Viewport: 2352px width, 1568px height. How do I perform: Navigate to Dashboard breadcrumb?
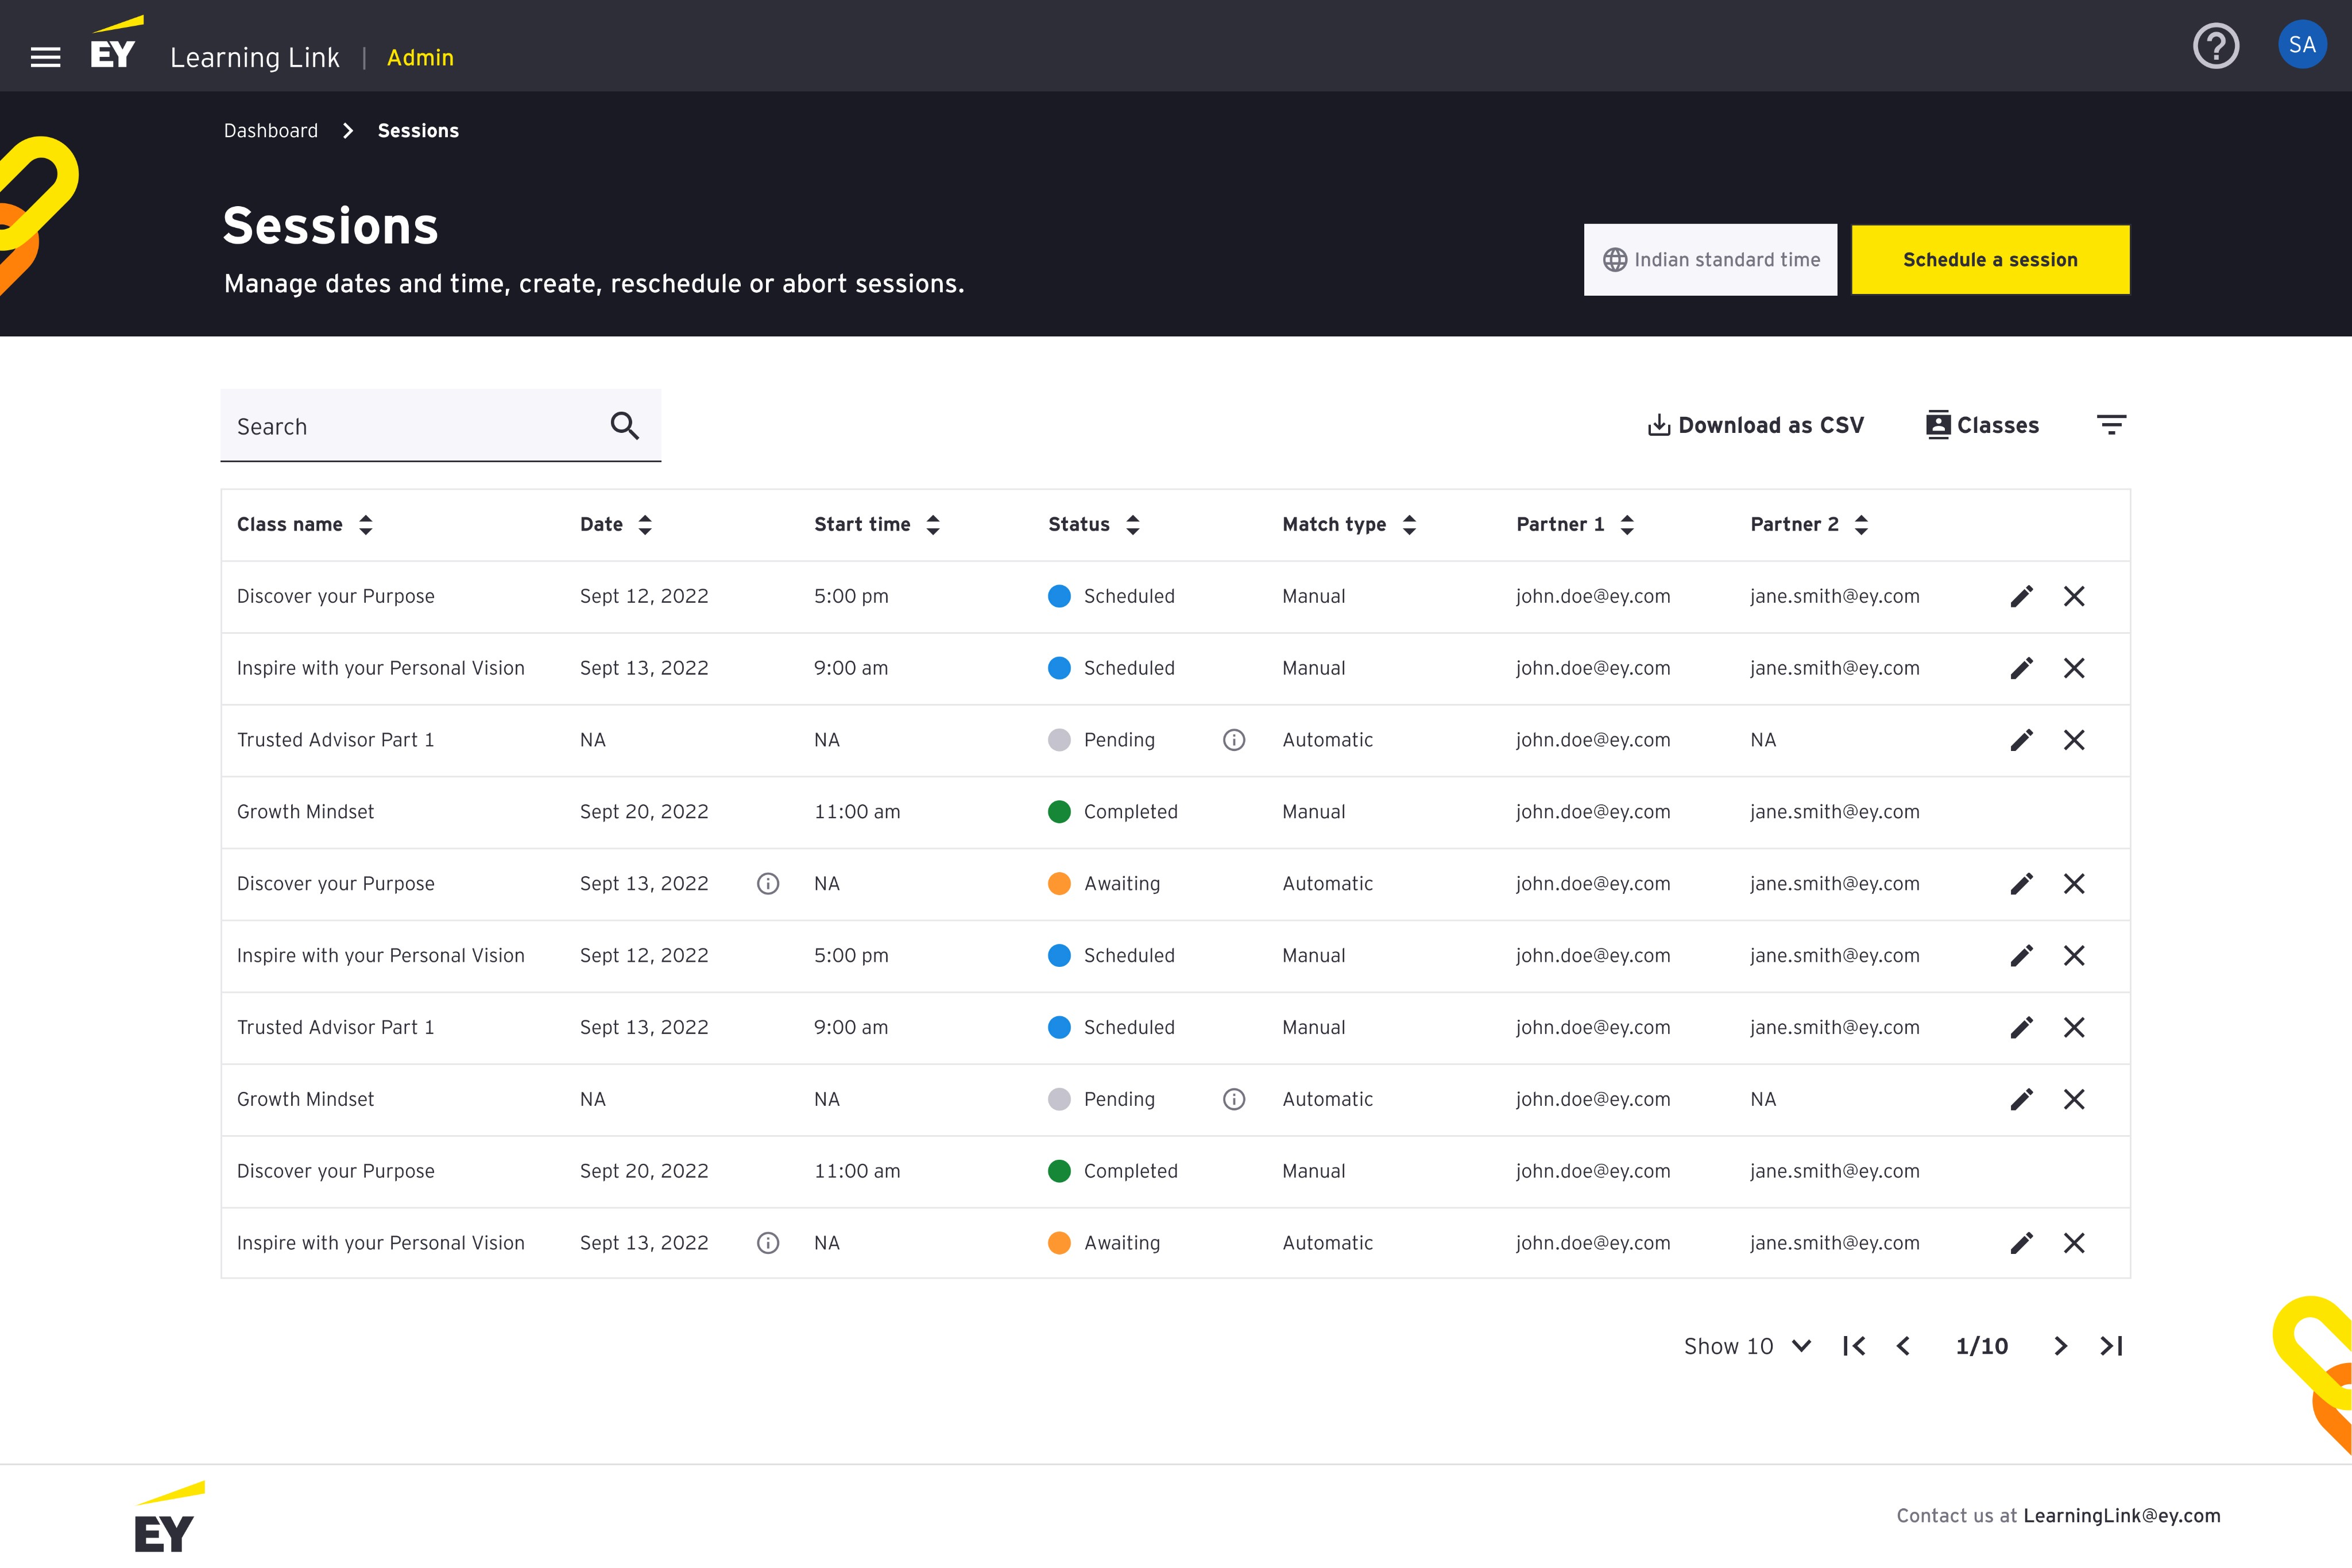(271, 131)
